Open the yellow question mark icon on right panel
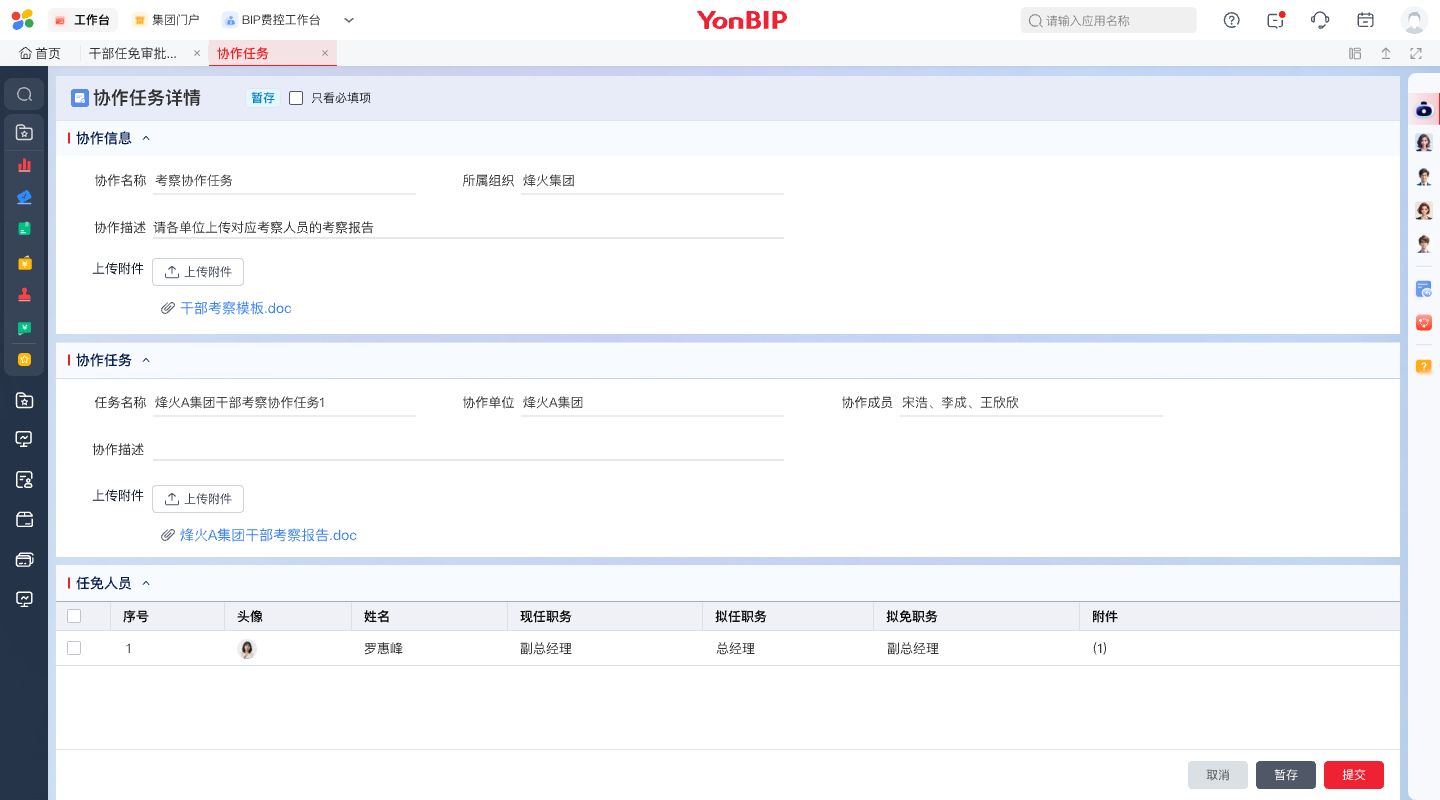 coord(1424,366)
